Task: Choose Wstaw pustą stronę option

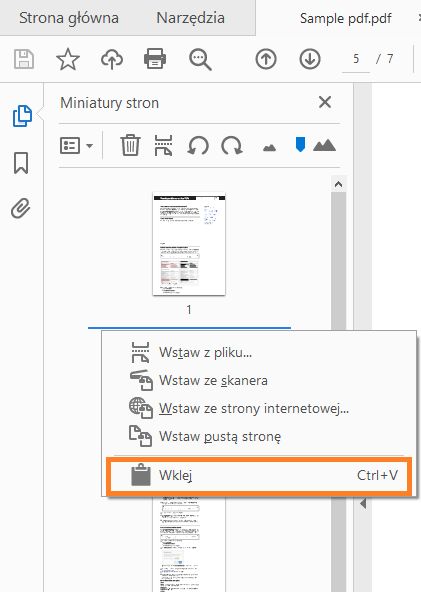Action: pos(259,436)
